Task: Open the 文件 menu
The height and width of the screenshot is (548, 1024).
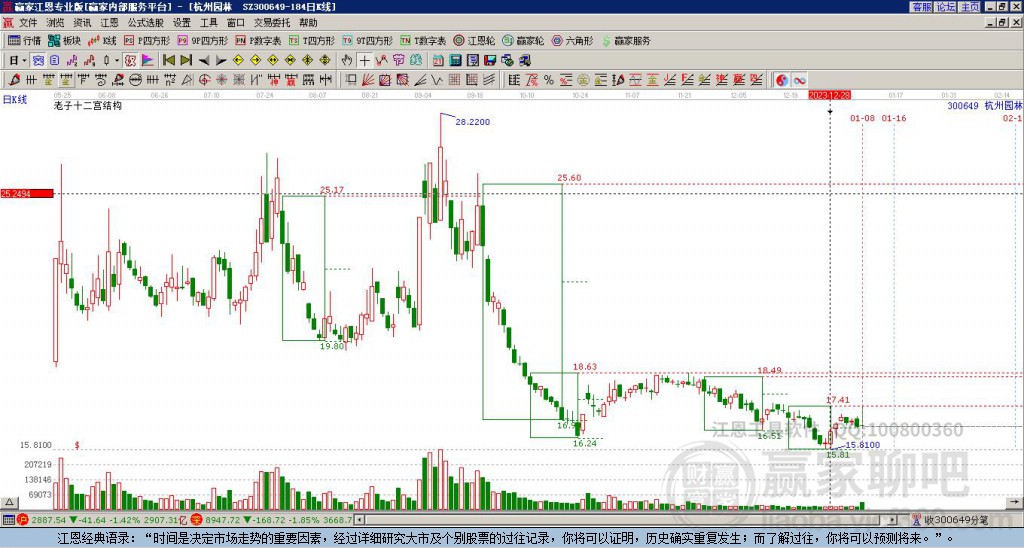Action: [x=28, y=23]
